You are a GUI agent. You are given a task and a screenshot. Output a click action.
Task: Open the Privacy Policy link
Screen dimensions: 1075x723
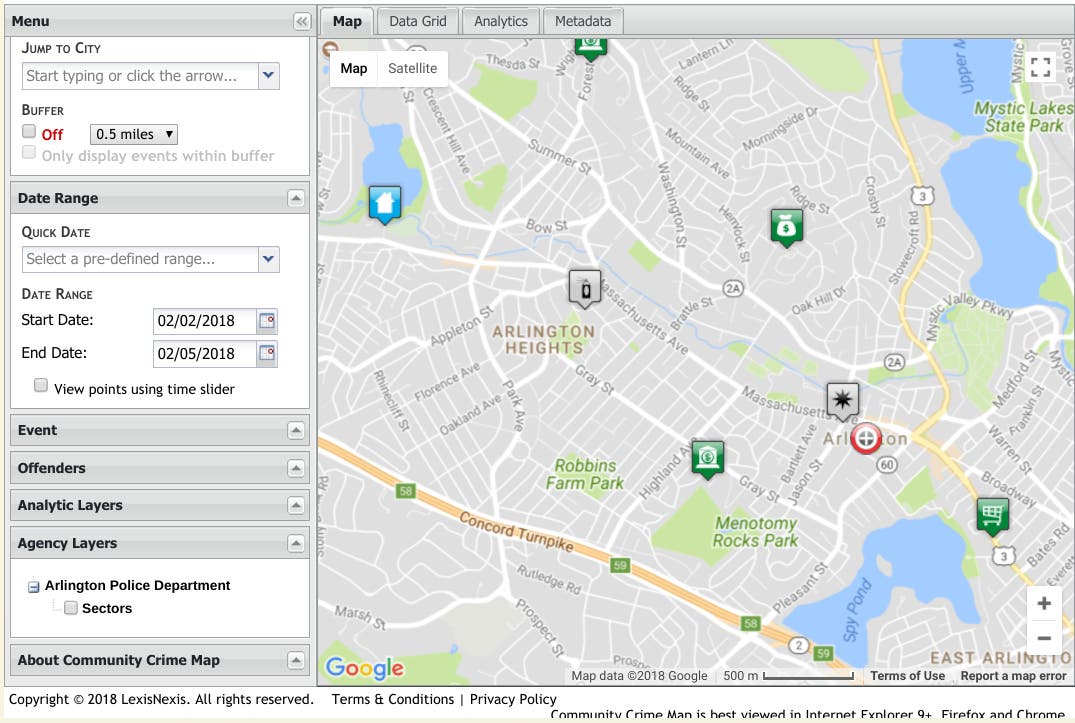(513, 699)
